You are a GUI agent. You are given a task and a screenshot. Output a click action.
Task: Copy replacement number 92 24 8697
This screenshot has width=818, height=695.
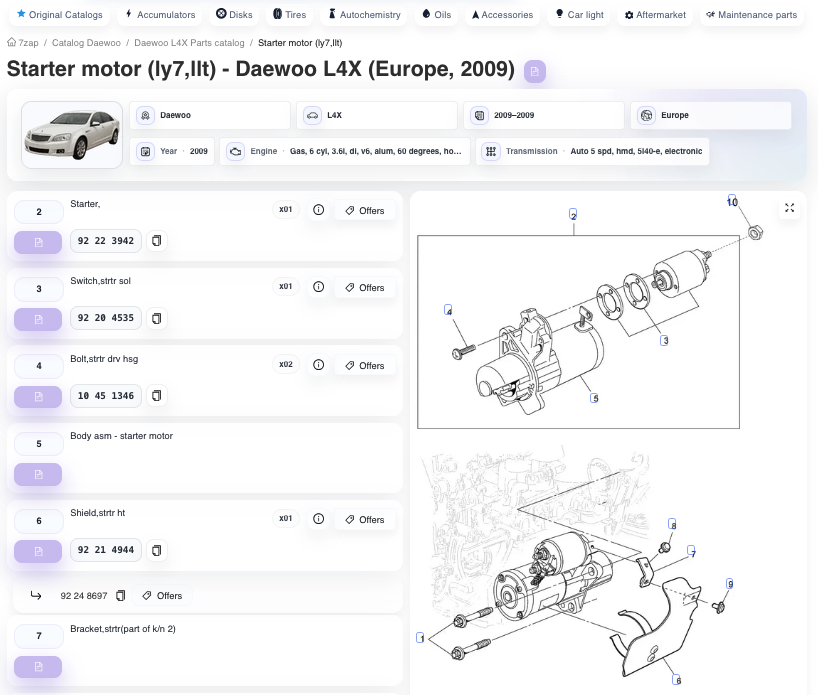tap(121, 595)
